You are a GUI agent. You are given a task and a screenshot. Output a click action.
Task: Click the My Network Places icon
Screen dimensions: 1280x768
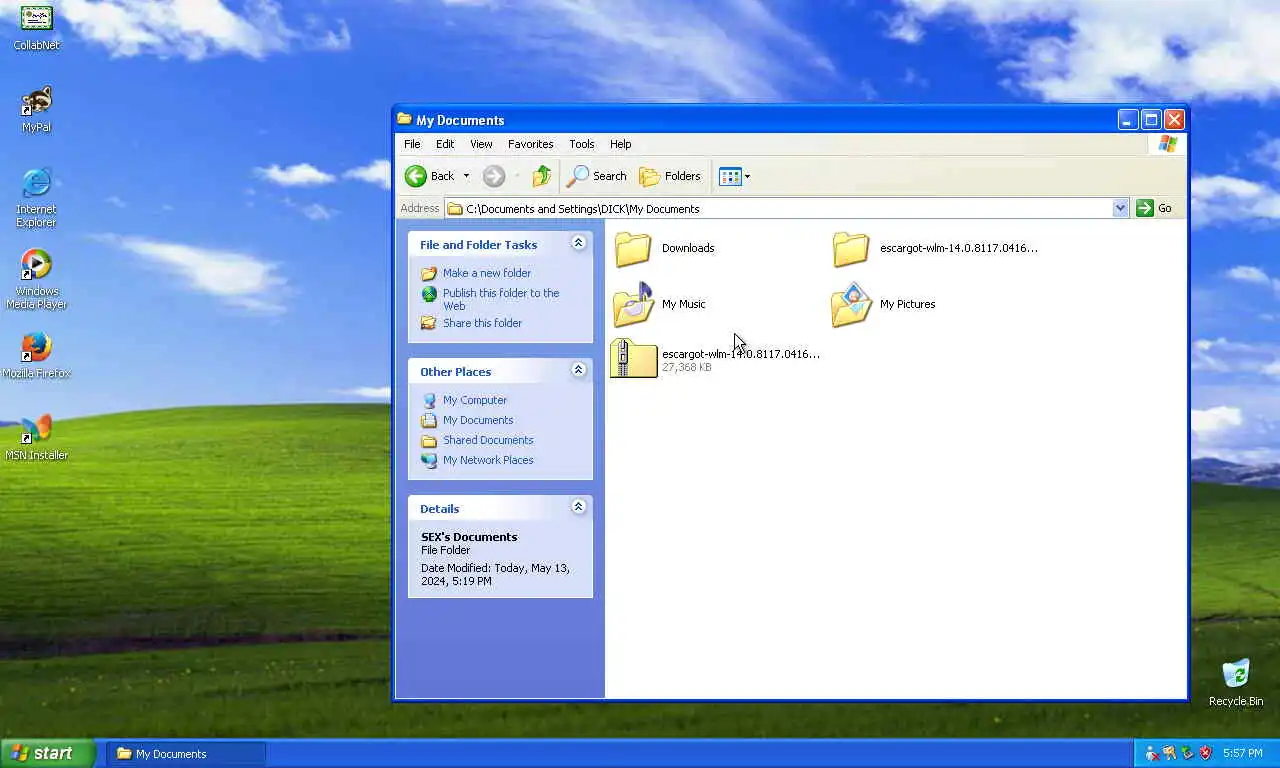point(429,460)
